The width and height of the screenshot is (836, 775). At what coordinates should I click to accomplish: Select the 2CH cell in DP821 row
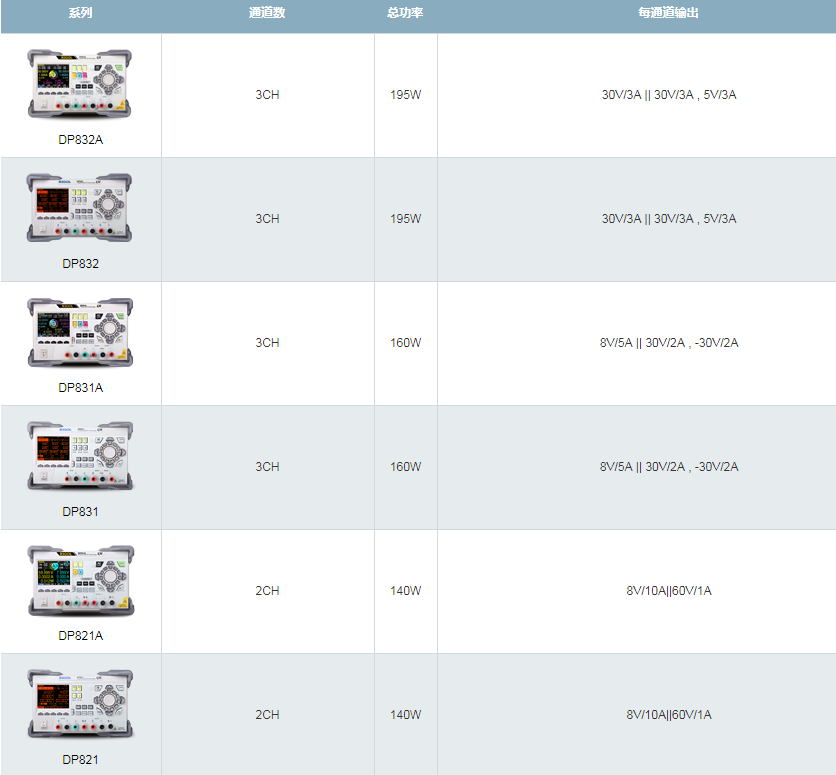(267, 715)
